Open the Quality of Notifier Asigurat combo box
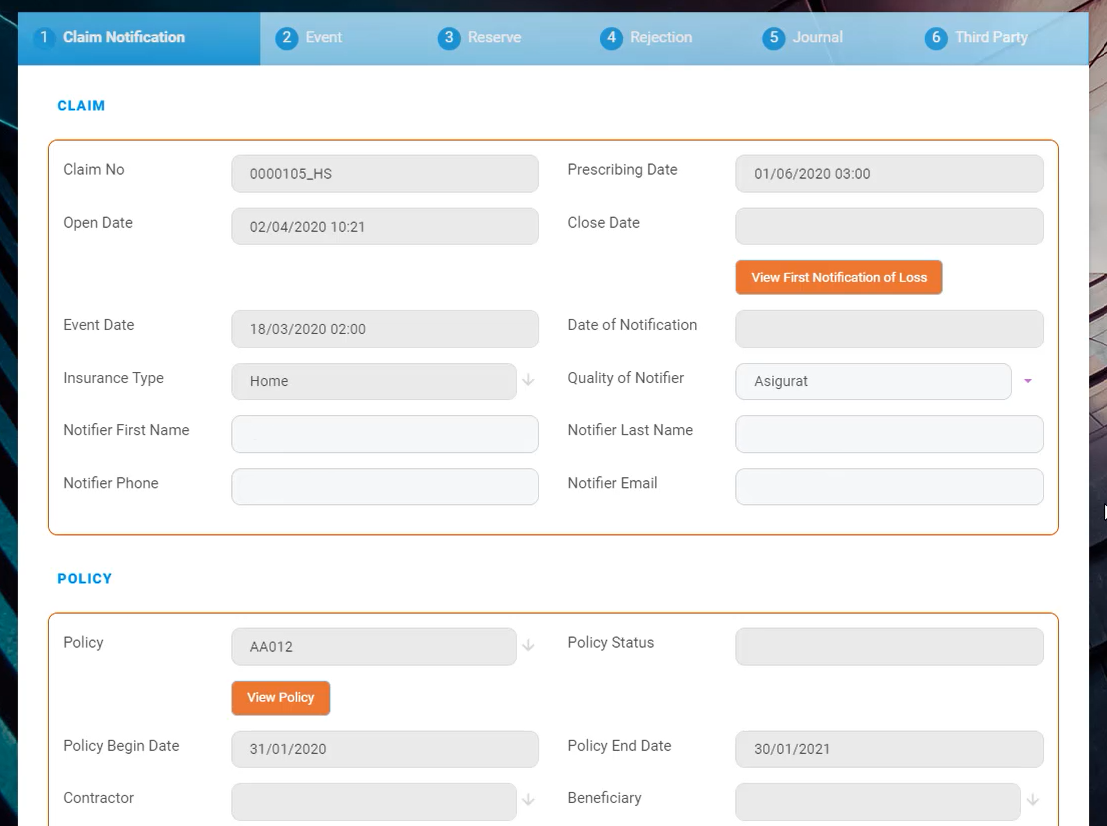Screen dimensions: 1107x826 (872, 381)
